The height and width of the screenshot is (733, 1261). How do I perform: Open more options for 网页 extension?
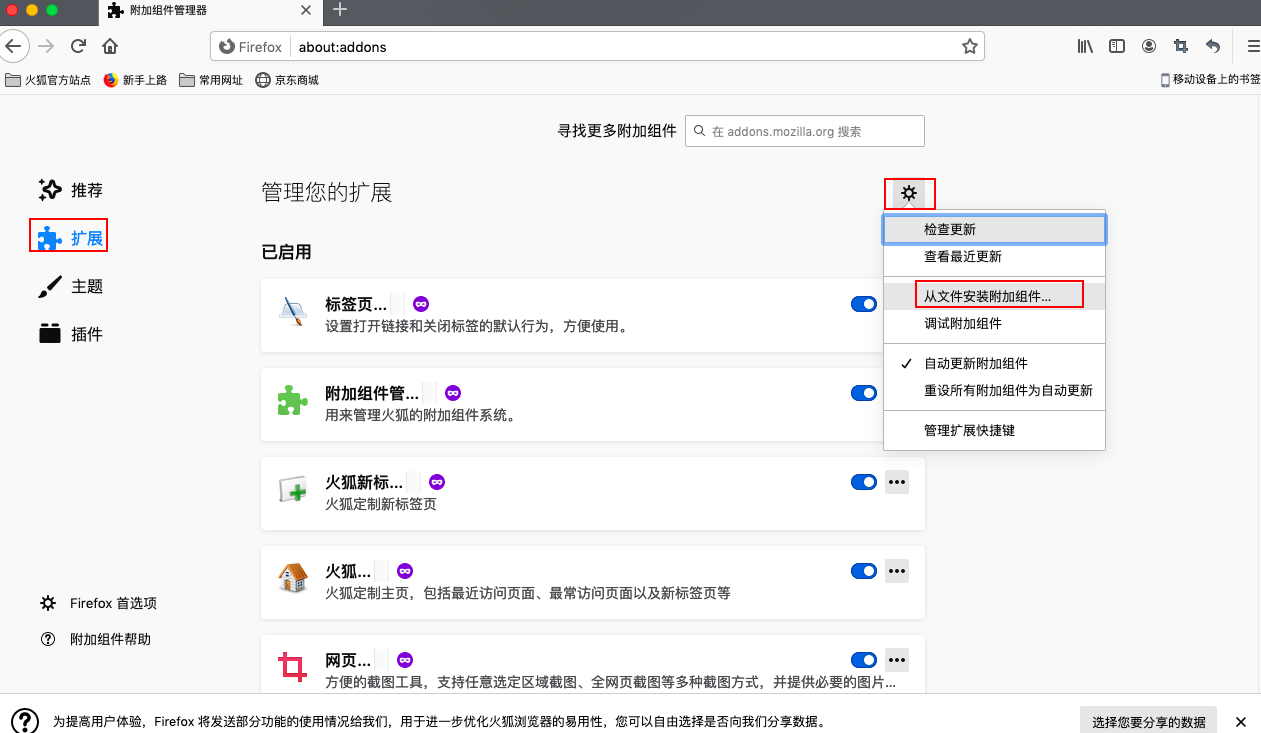click(x=897, y=660)
